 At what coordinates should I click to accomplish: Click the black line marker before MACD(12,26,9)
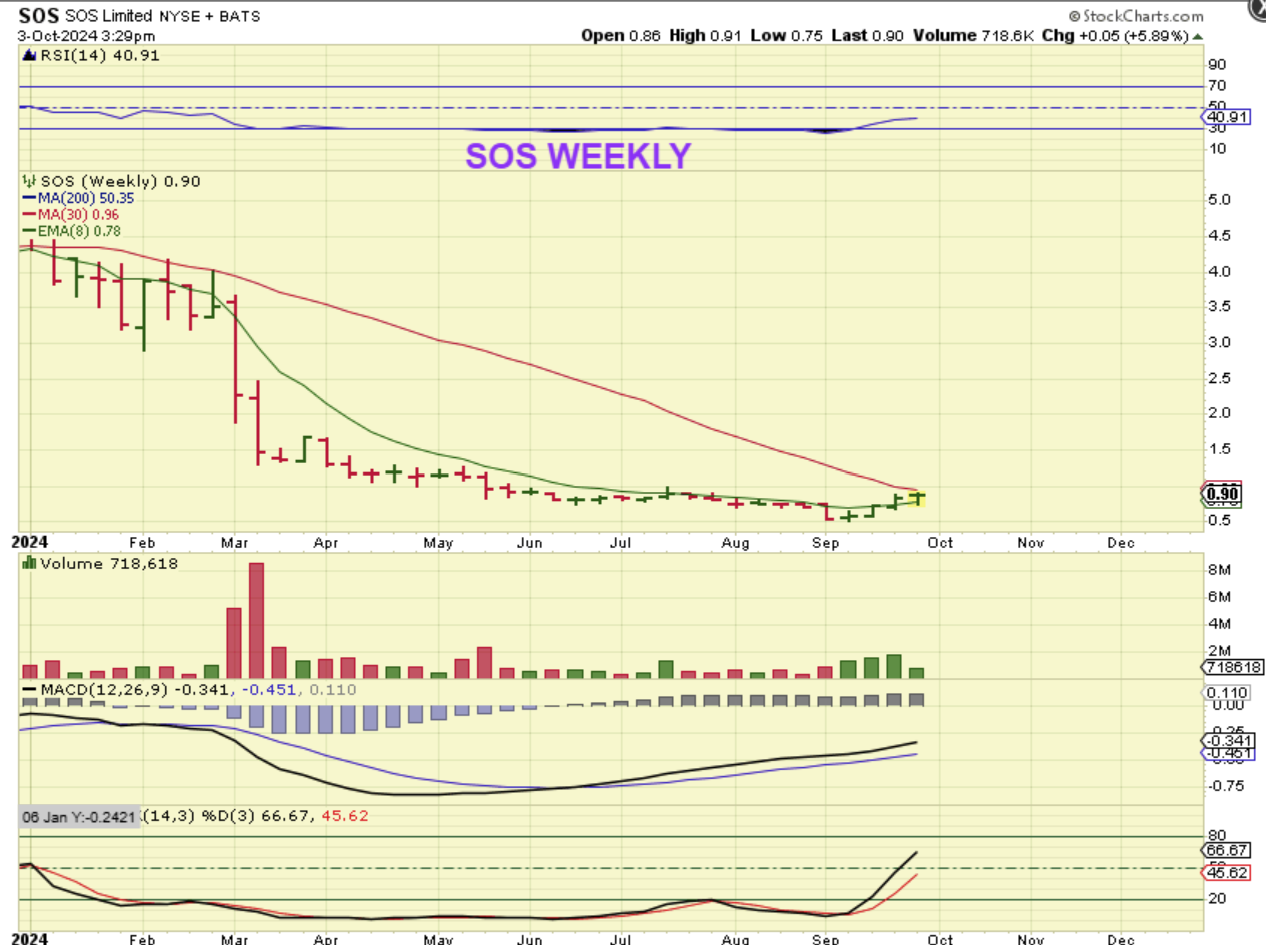point(28,690)
